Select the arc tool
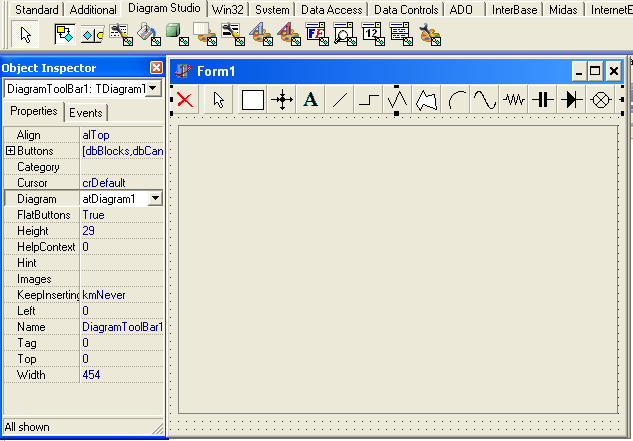This screenshot has height=441, width=633. click(456, 100)
